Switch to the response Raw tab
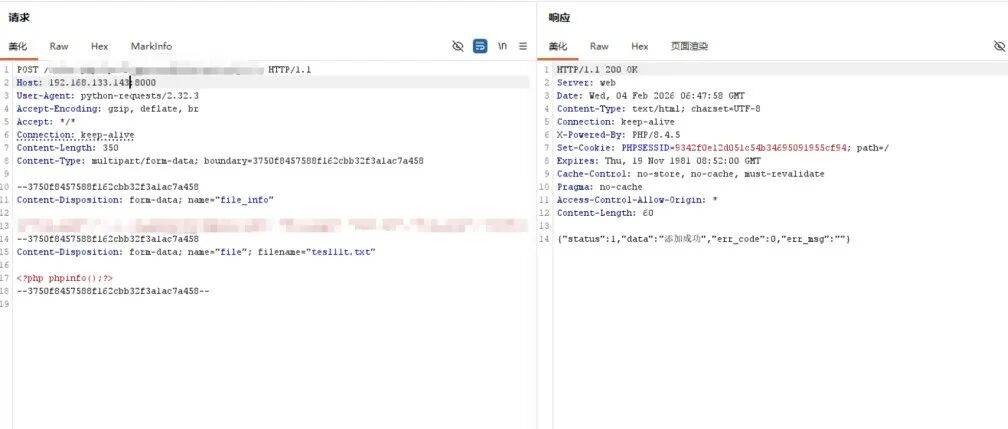This screenshot has height=429, width=1008. pyautogui.click(x=599, y=46)
